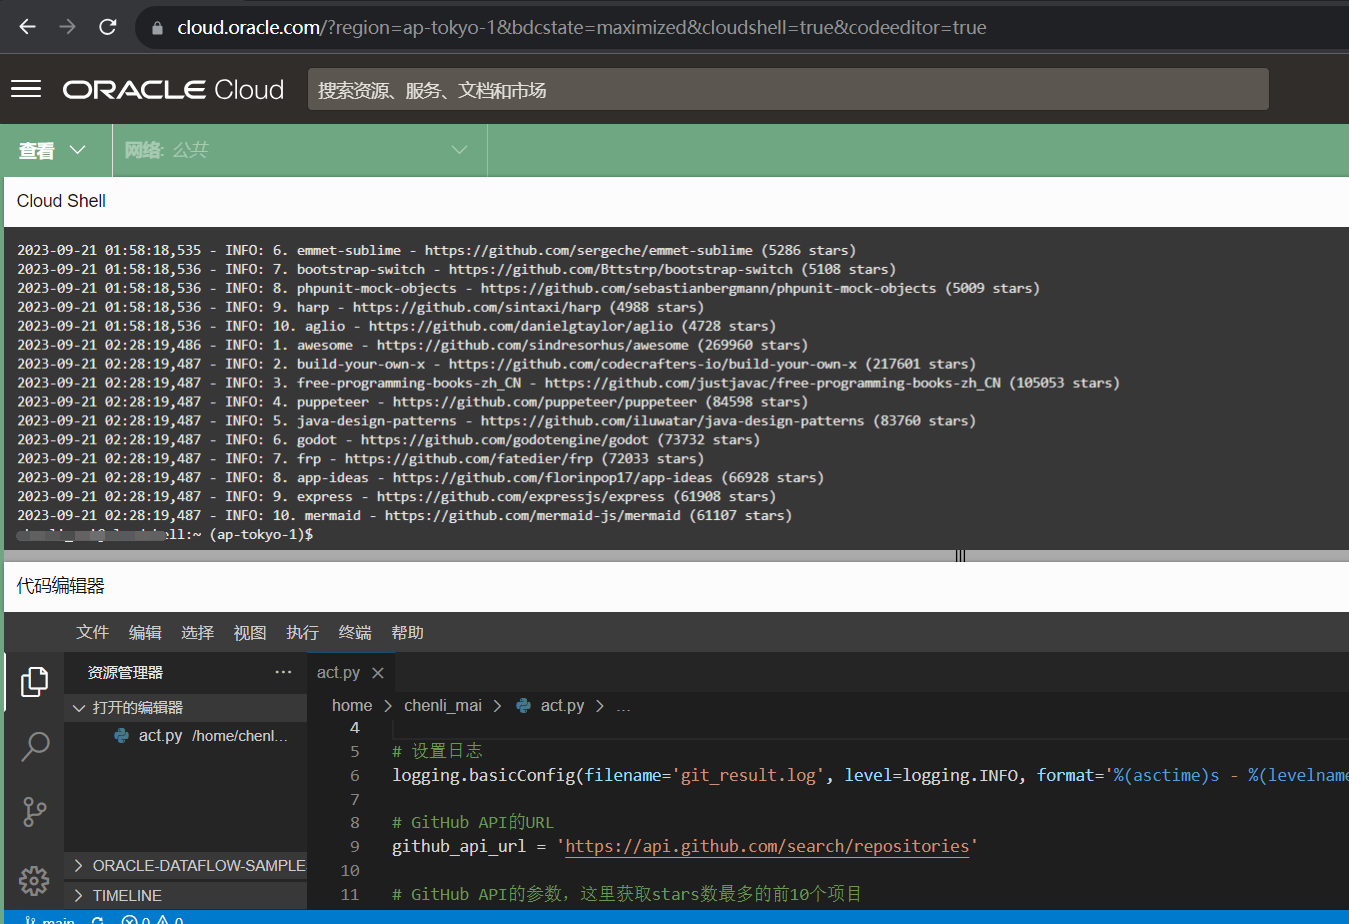Click the build-your-own-x log line
1349x924 pixels.
tap(496, 363)
